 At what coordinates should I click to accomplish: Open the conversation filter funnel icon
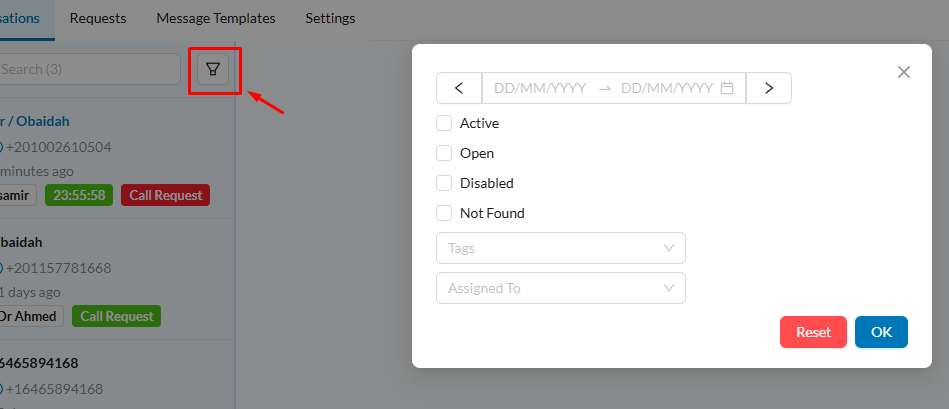(x=213, y=69)
